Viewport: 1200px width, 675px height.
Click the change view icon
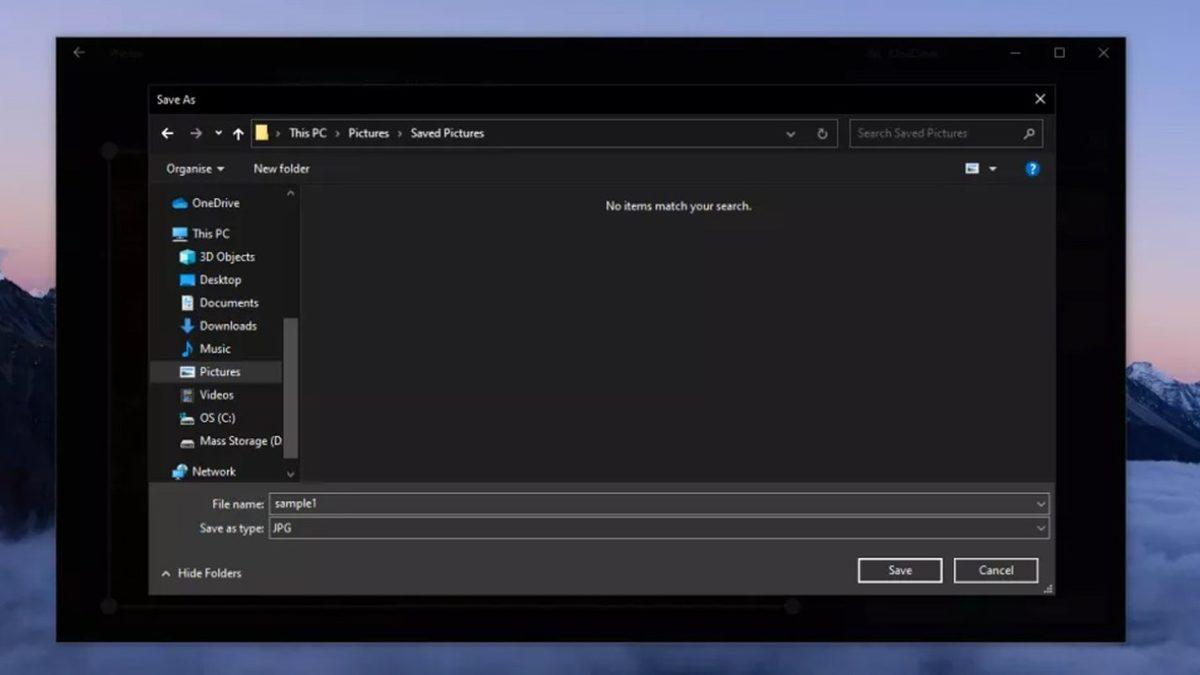click(x=972, y=169)
